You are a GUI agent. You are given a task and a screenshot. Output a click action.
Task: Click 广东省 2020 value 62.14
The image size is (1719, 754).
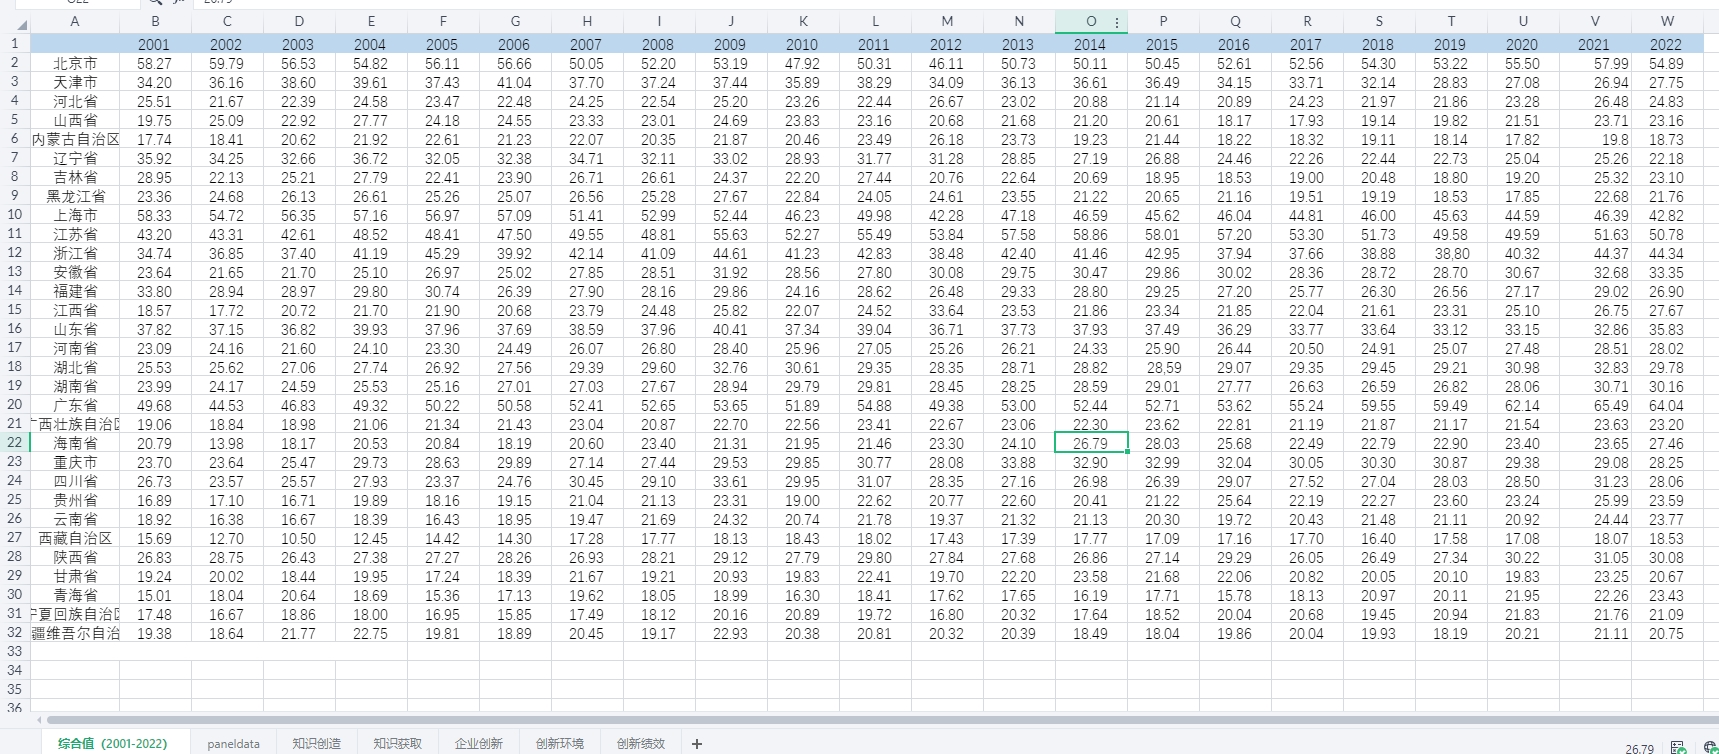1523,405
